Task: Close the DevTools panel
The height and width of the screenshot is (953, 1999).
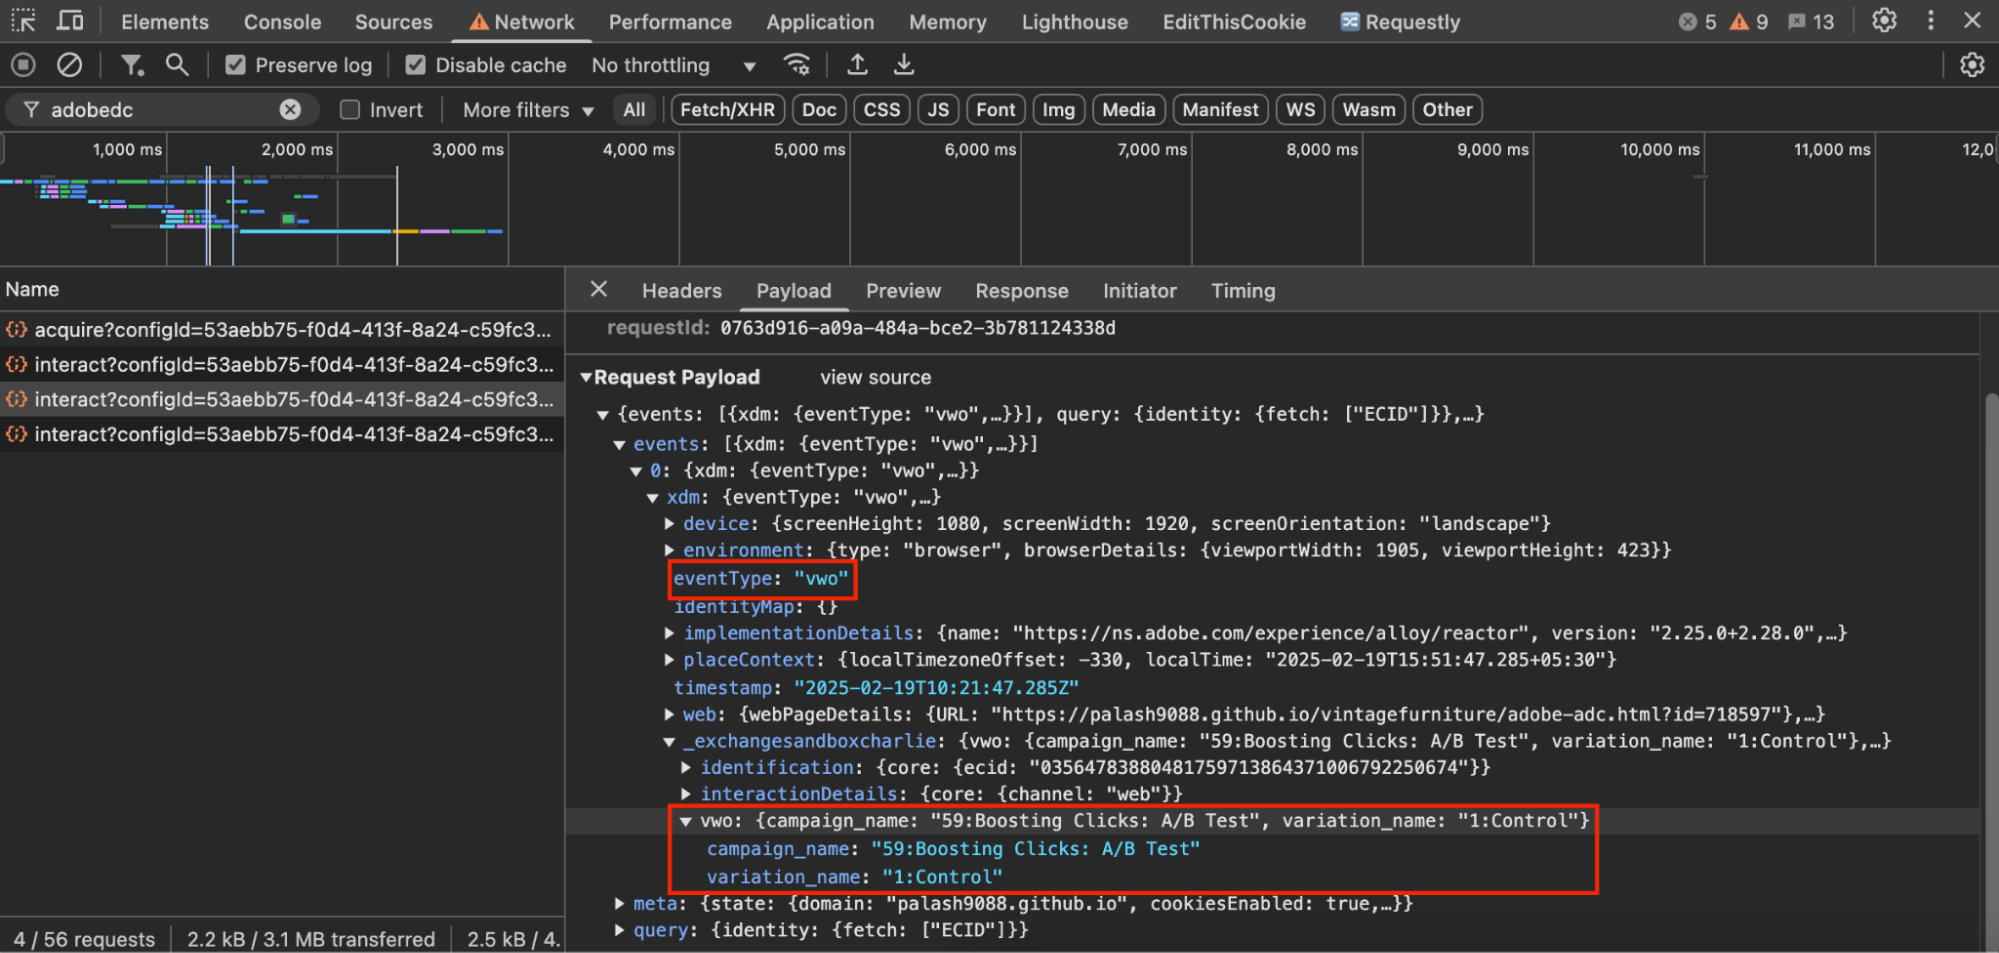Action: [x=1972, y=21]
